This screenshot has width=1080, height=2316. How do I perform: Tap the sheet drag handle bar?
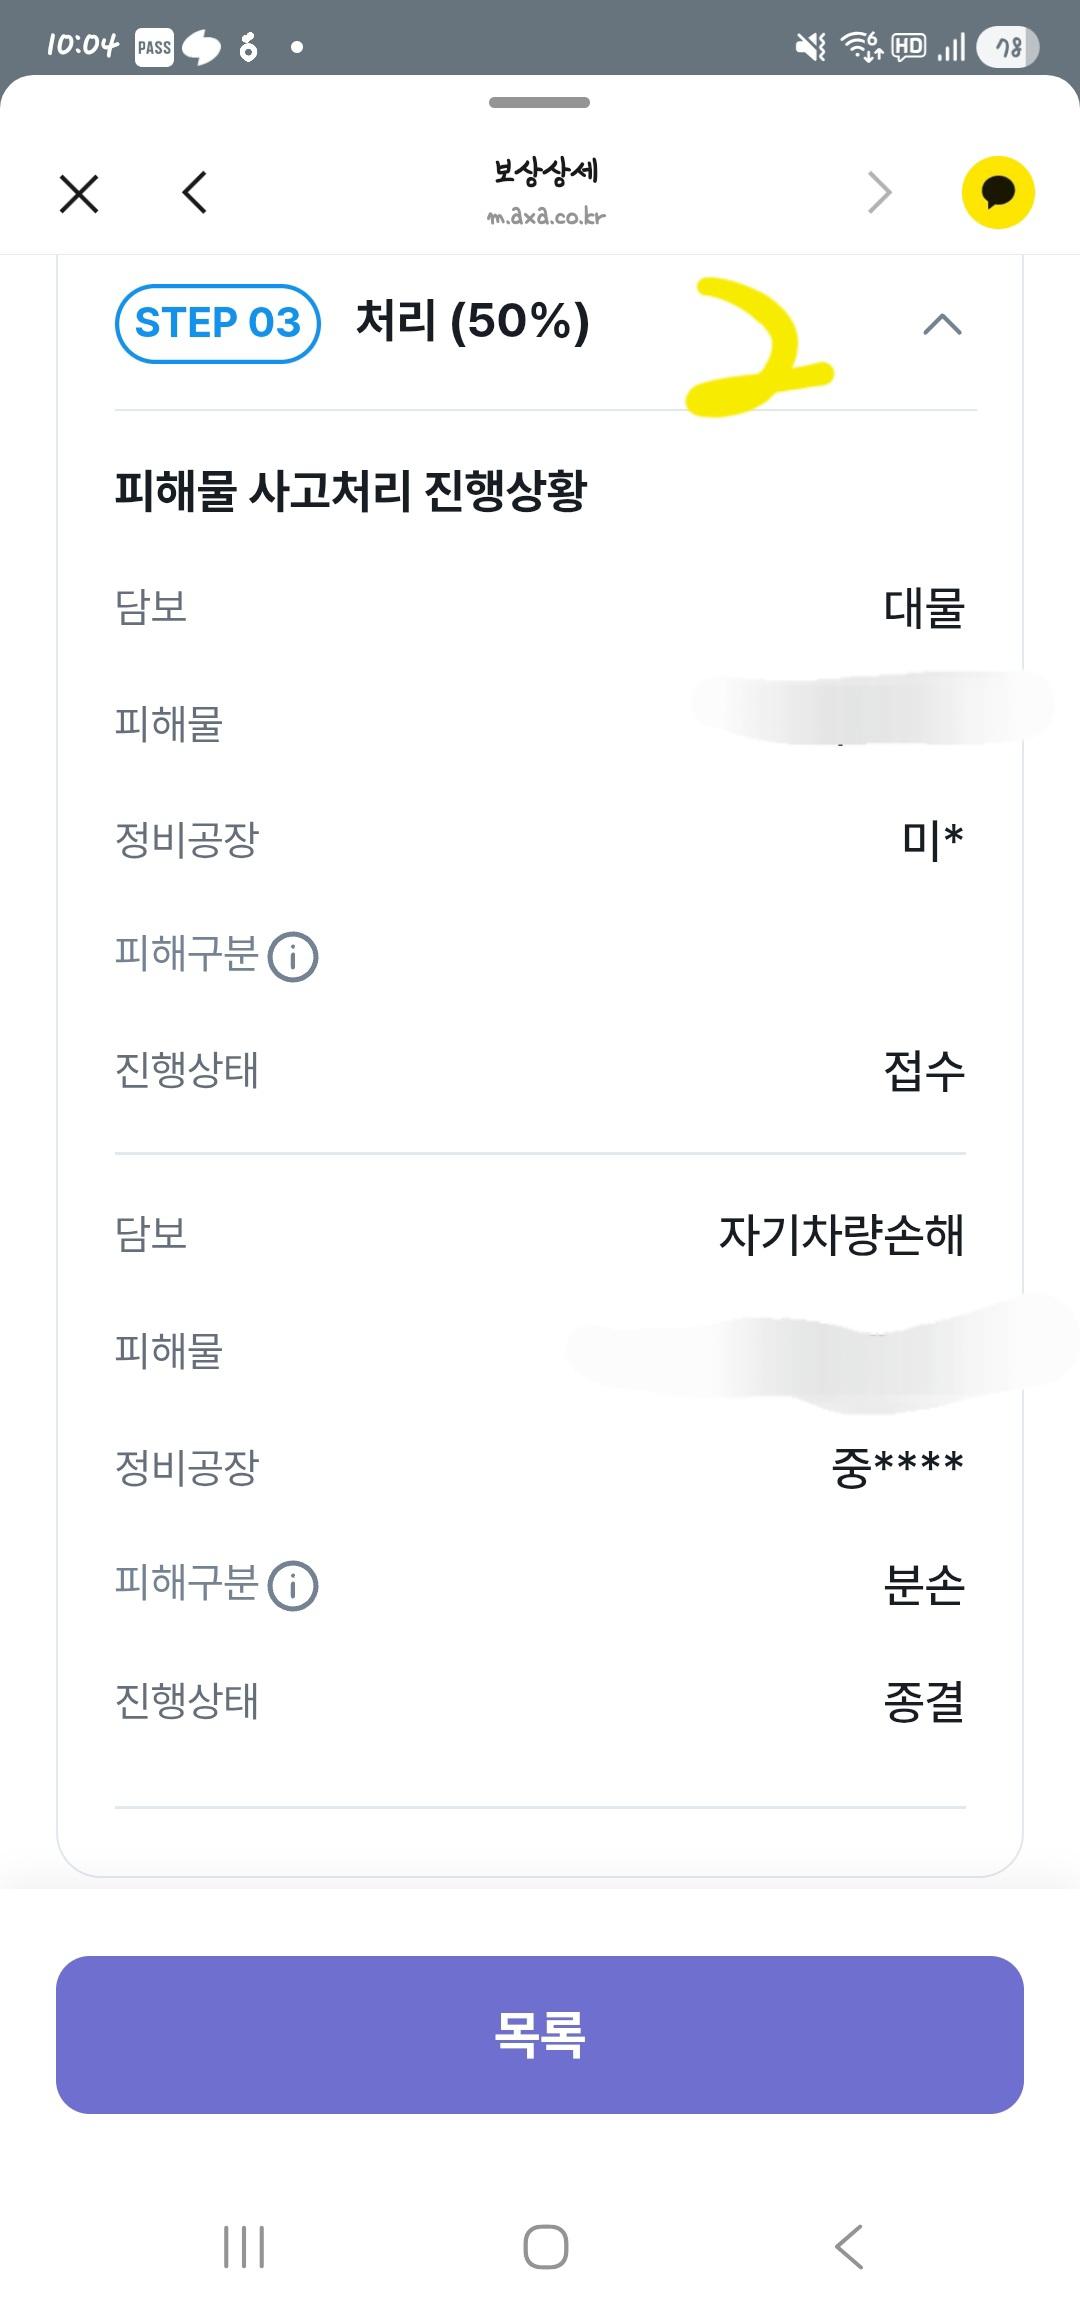540,102
